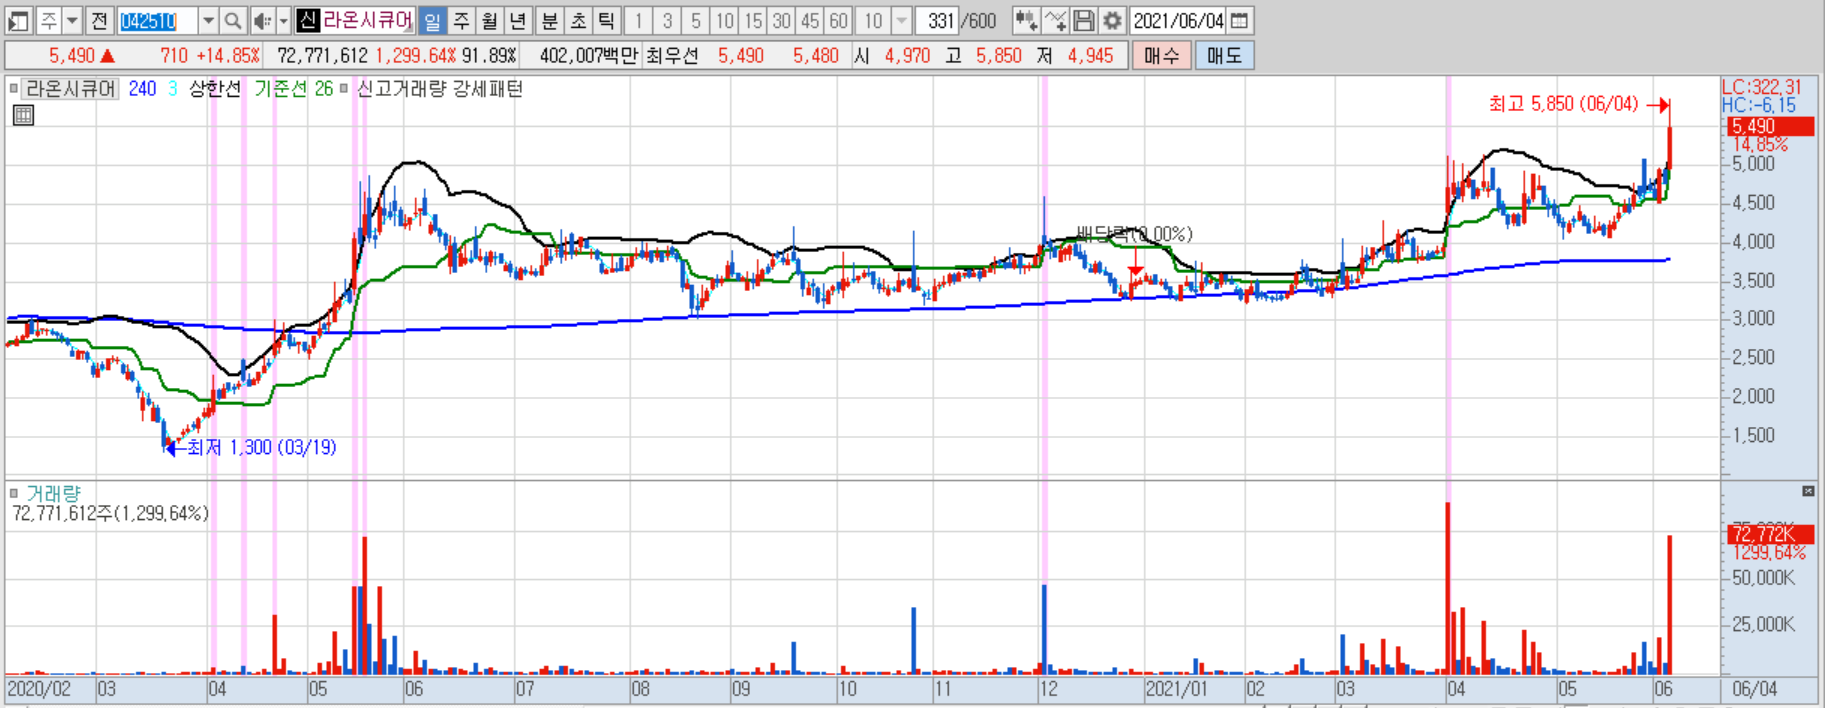
Task: Toggle the square before 신고거래량 강세패턴
Action: [x=344, y=89]
